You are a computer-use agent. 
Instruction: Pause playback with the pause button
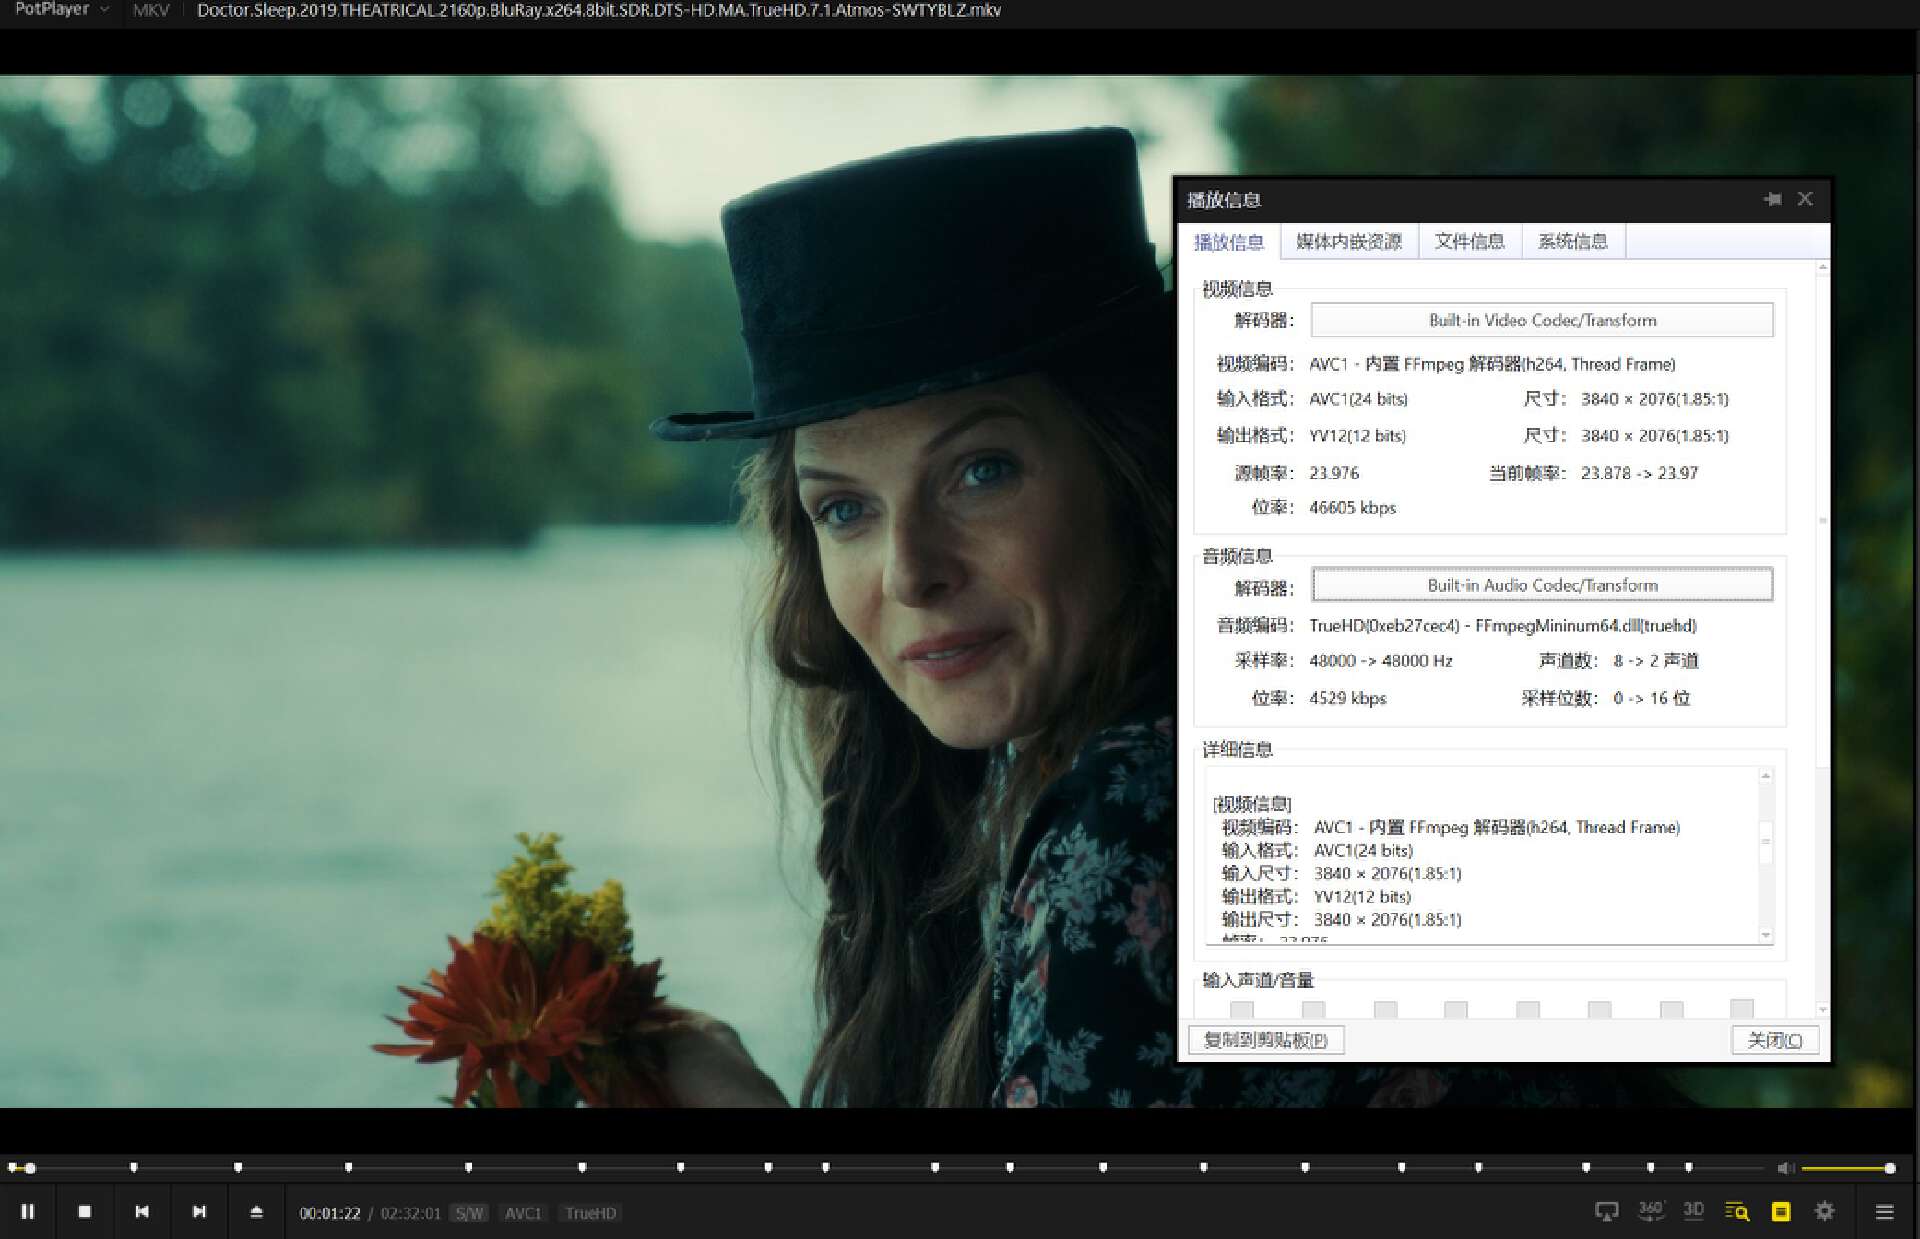(x=28, y=1212)
